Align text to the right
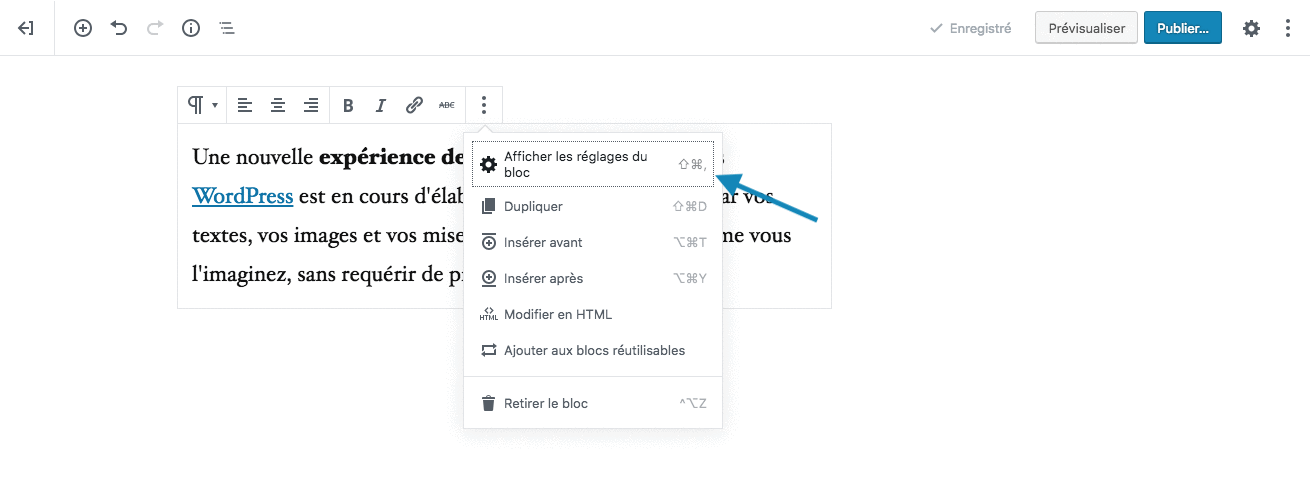This screenshot has height=483, width=1310. 311,105
